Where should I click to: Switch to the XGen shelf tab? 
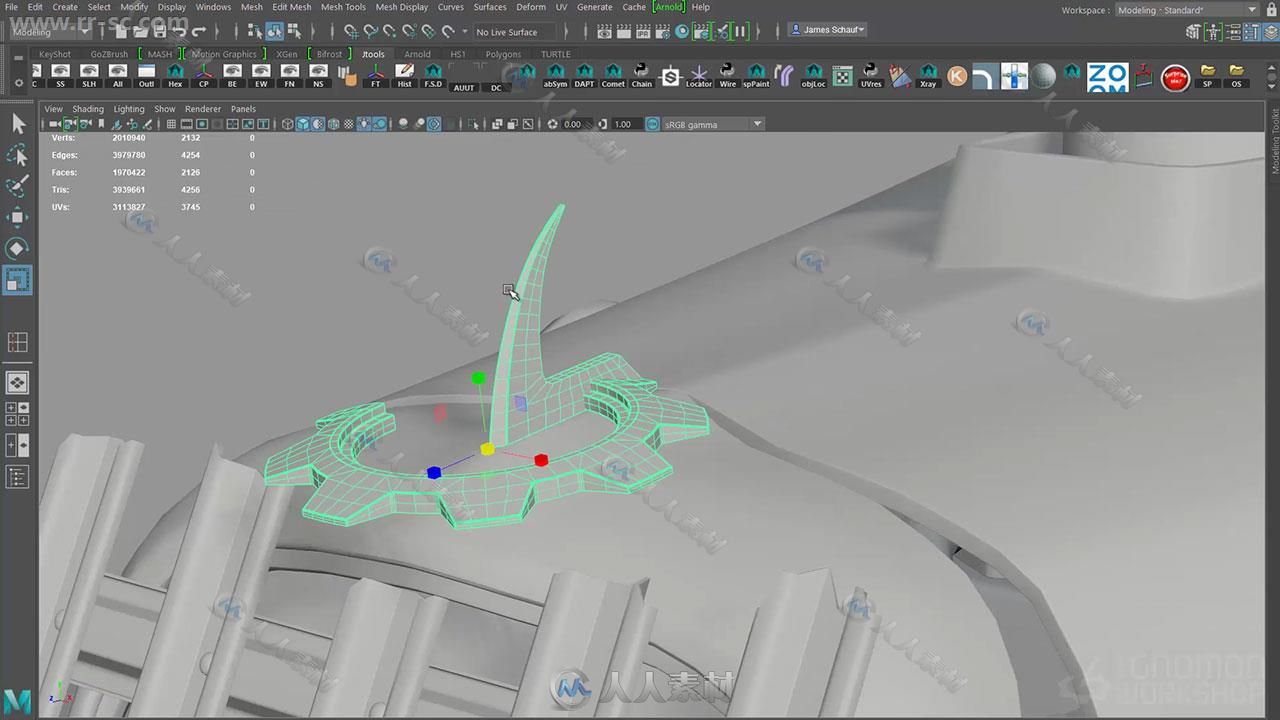coord(286,54)
